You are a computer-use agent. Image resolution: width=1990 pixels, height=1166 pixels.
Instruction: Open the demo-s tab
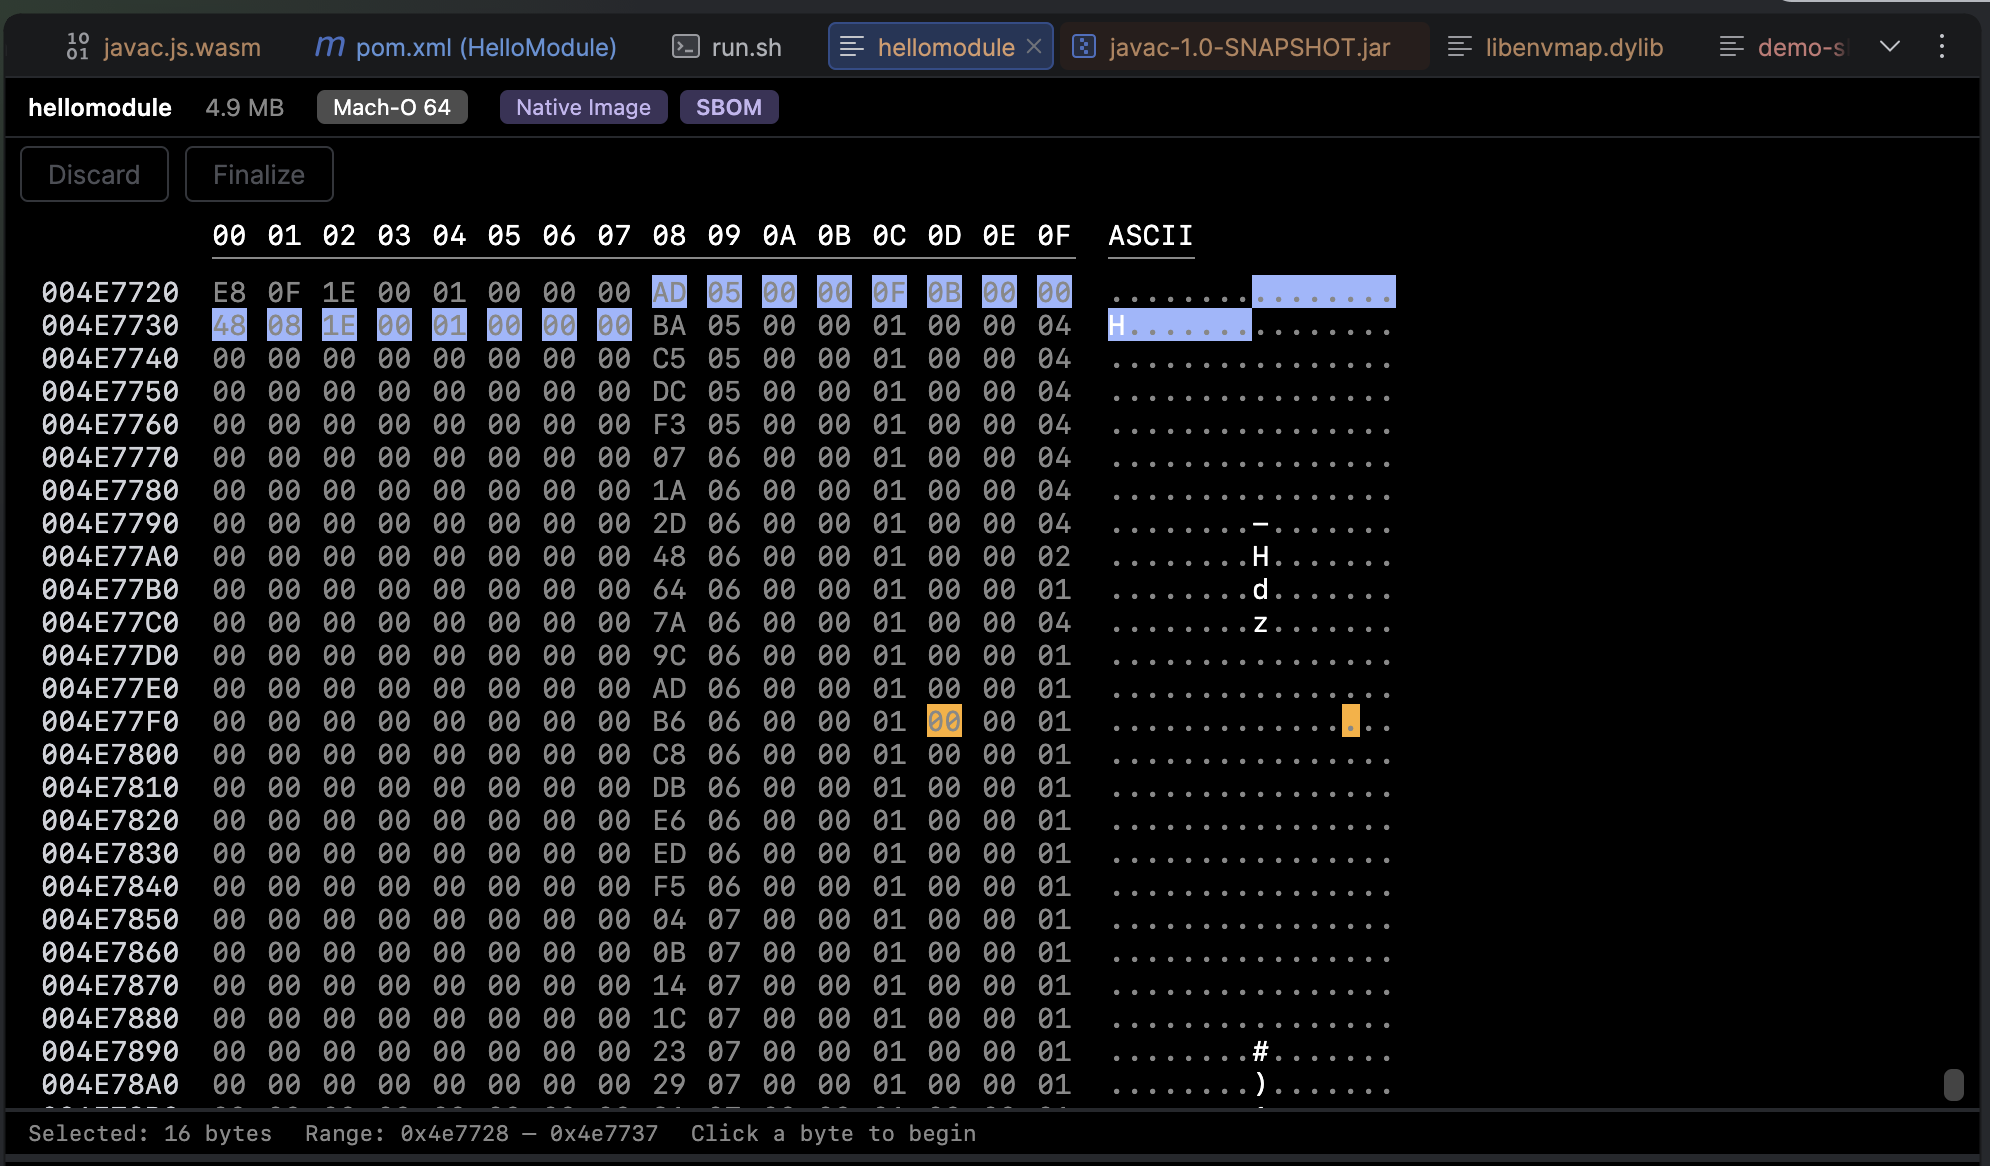pos(1785,46)
